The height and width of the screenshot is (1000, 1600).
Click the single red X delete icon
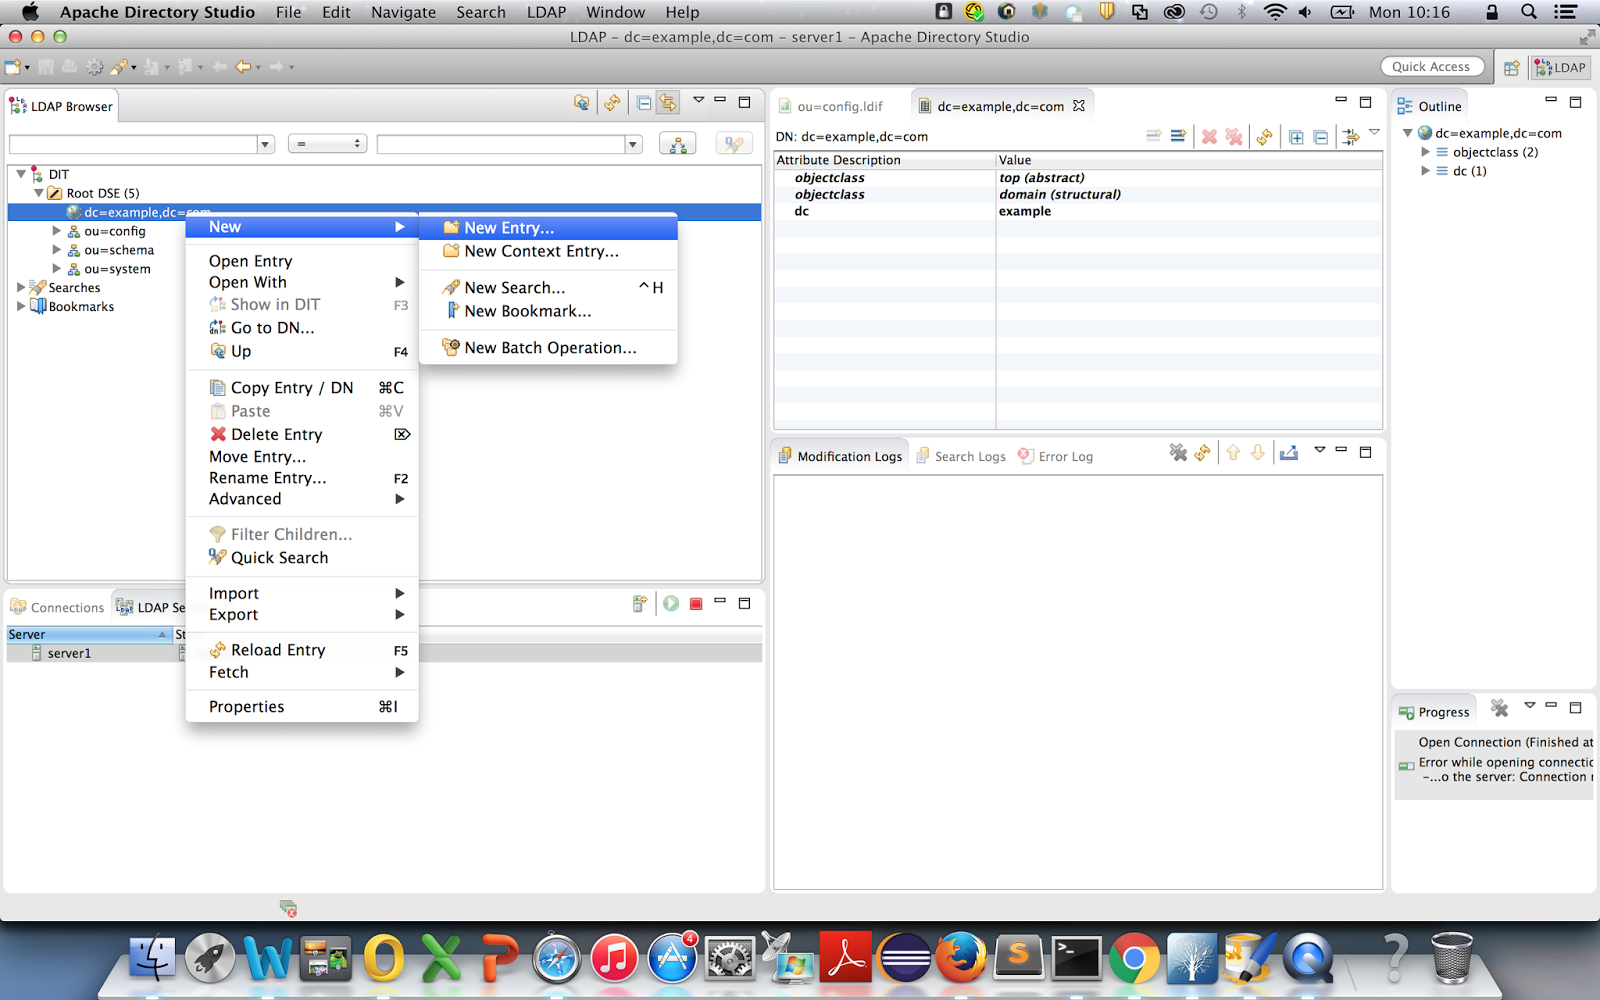[x=1209, y=136]
